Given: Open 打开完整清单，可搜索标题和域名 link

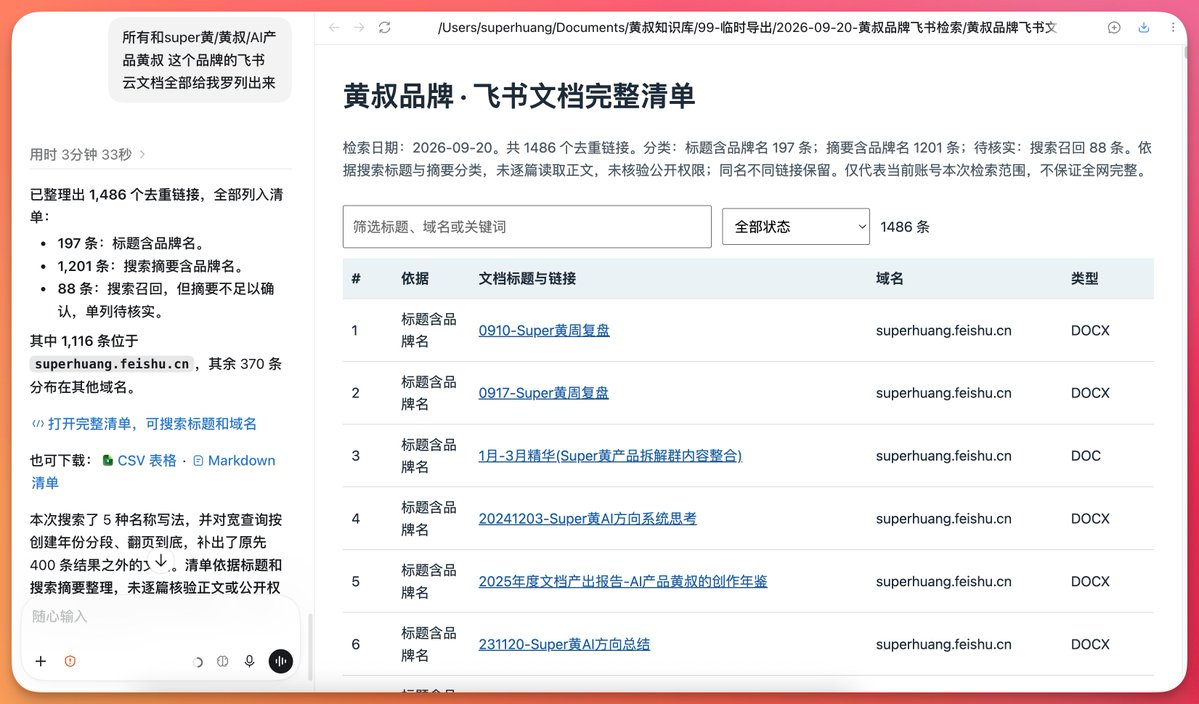Looking at the screenshot, I should (x=144, y=423).
